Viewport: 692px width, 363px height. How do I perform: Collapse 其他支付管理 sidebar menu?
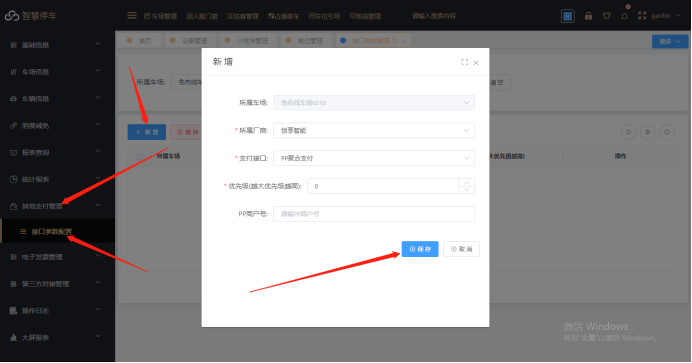[x=56, y=206]
